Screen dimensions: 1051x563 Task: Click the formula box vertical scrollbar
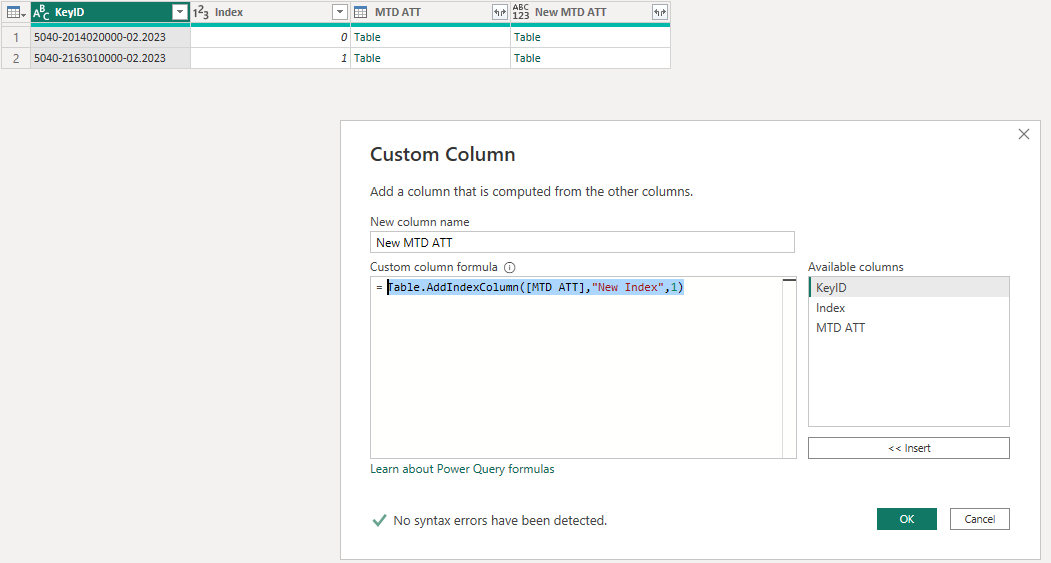tap(790, 367)
